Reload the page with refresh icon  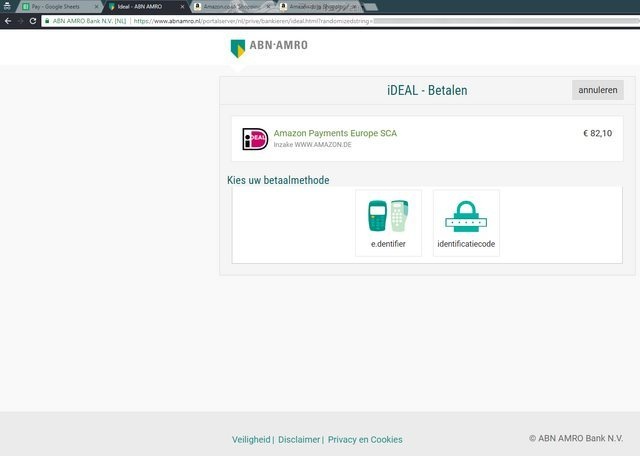[33, 21]
